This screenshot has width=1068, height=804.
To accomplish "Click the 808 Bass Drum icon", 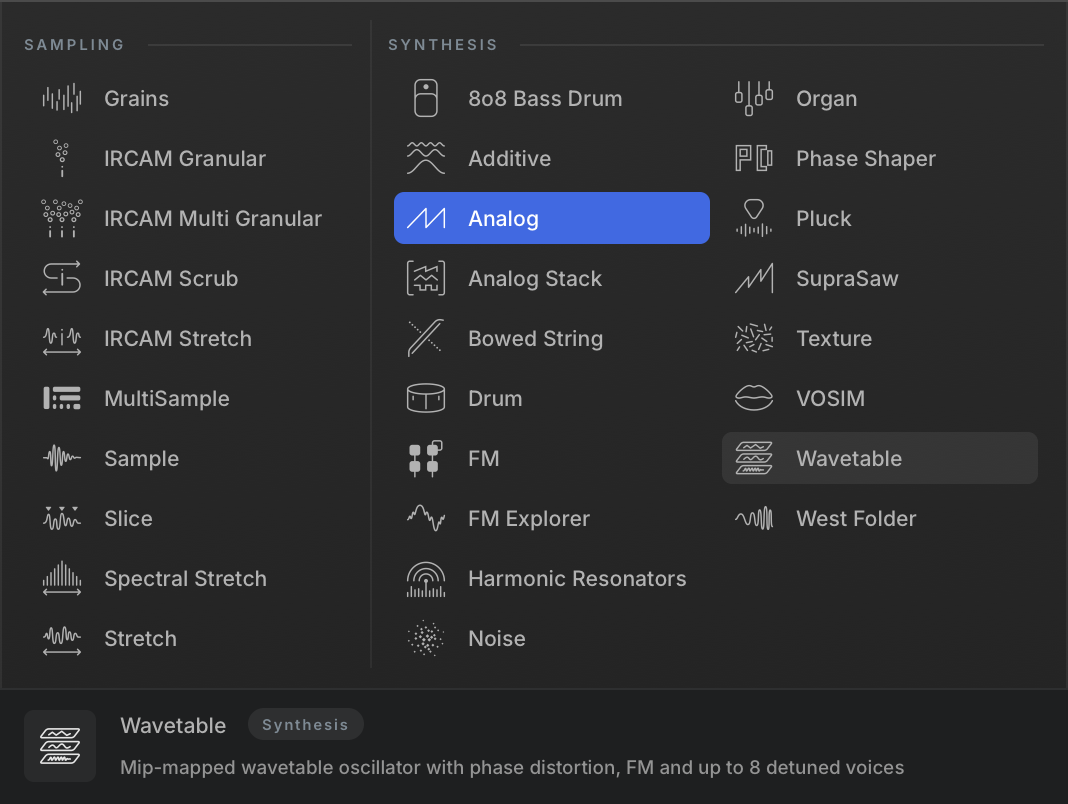I will [x=426, y=98].
